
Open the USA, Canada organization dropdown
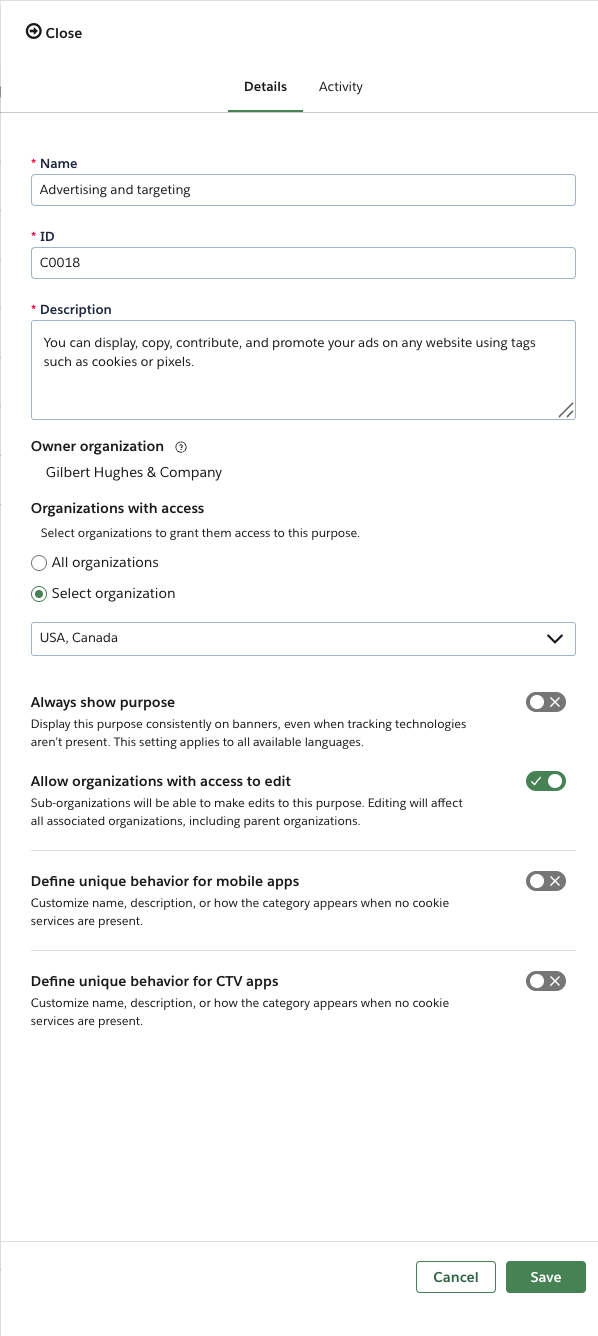(303, 638)
